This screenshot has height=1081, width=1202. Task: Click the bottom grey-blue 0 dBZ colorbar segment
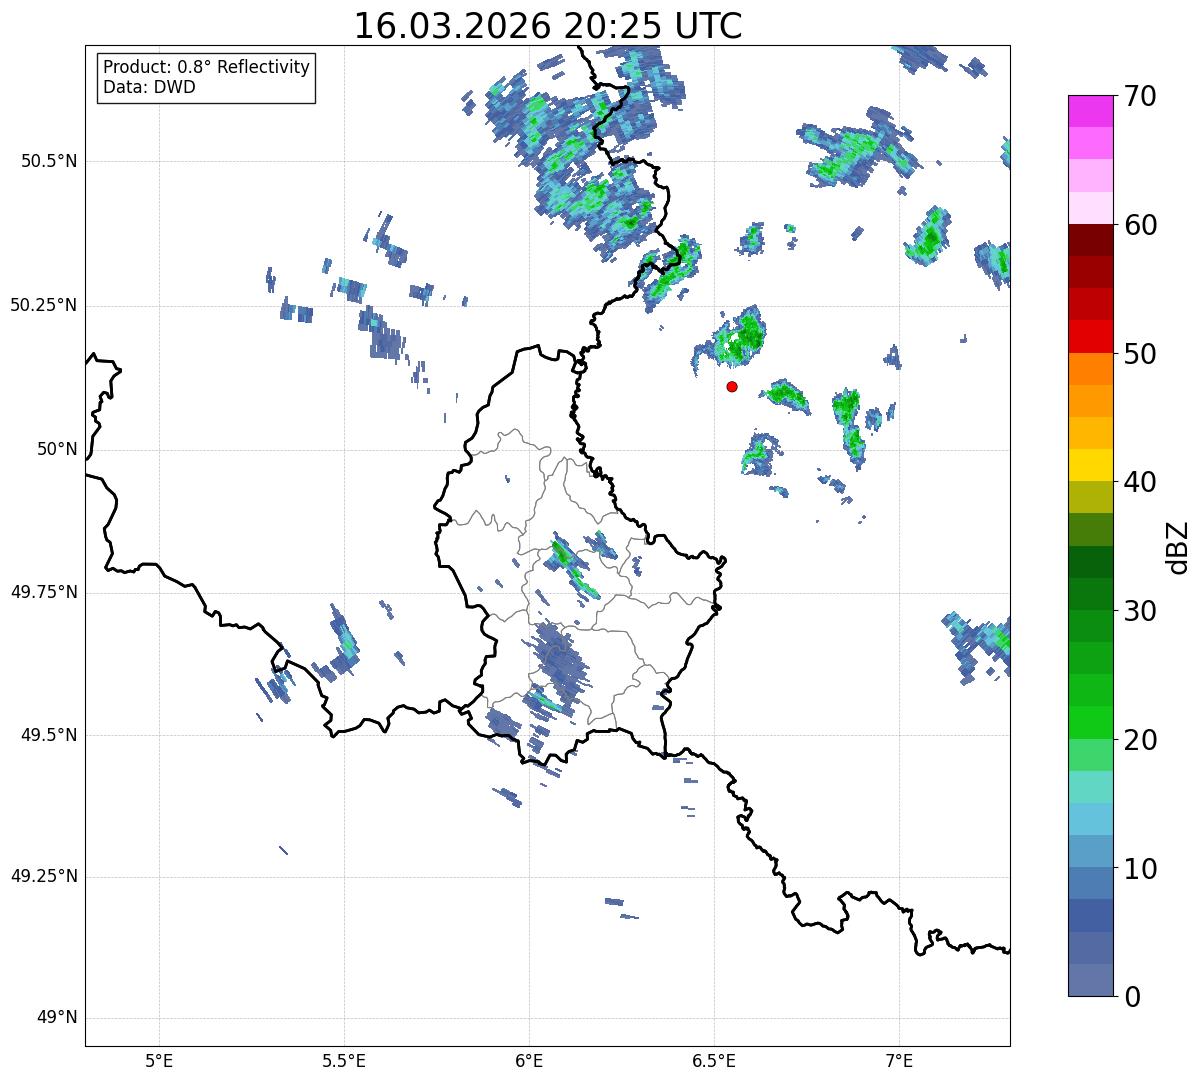(1091, 980)
